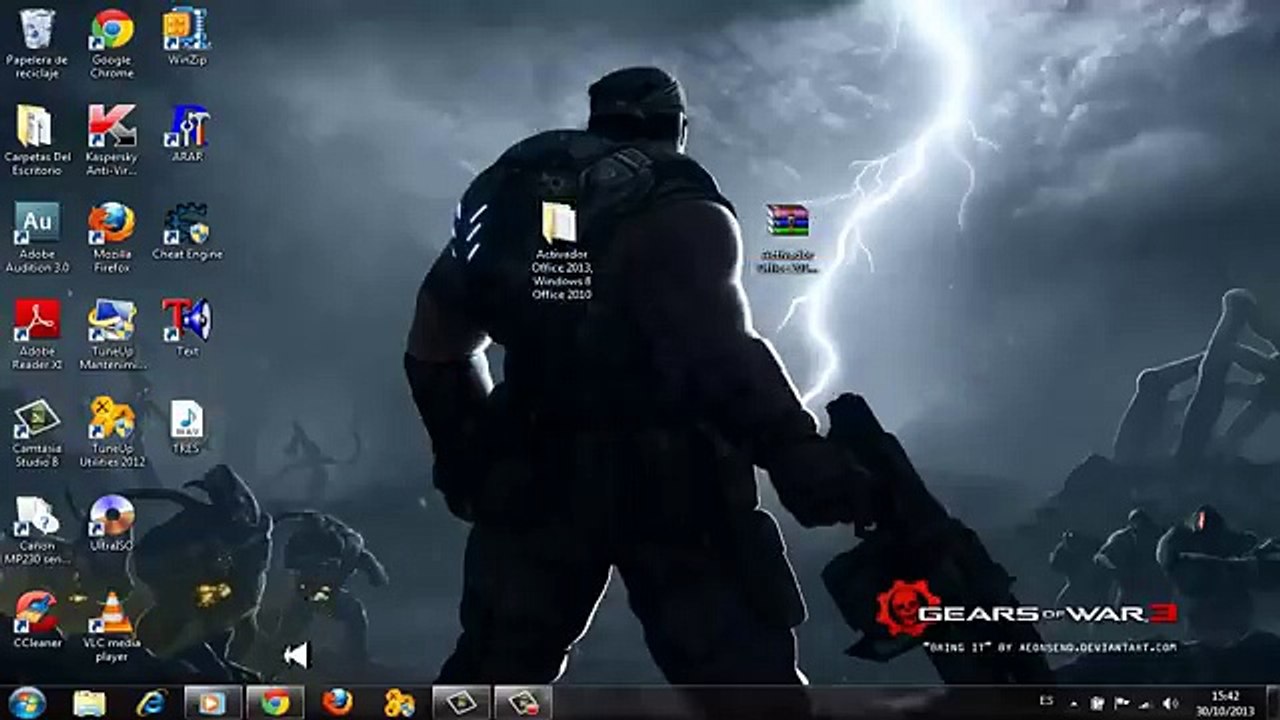
Task: Select the WinRAR archive on desktop
Action: coord(787,237)
